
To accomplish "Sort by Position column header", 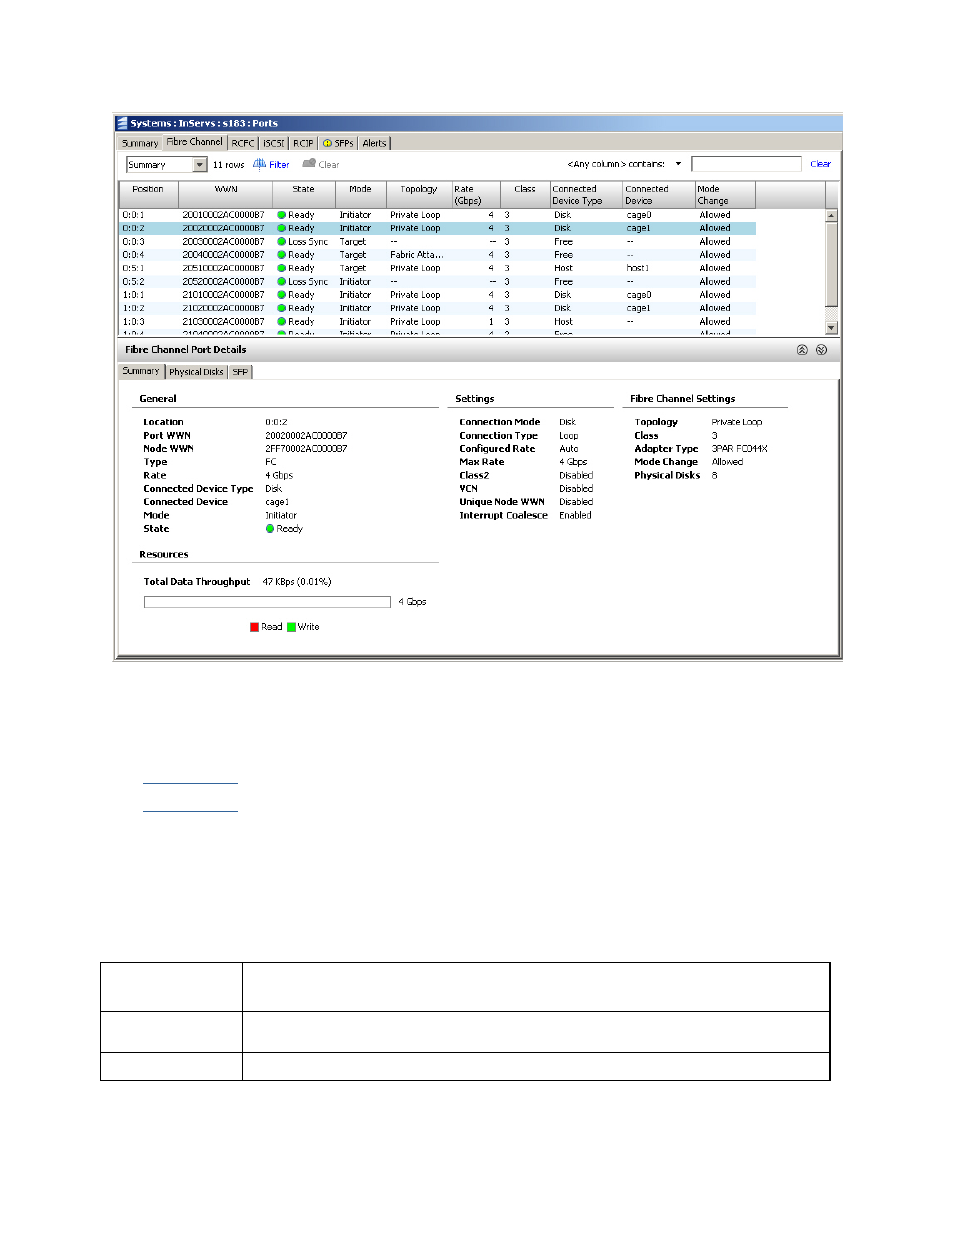I will [148, 194].
